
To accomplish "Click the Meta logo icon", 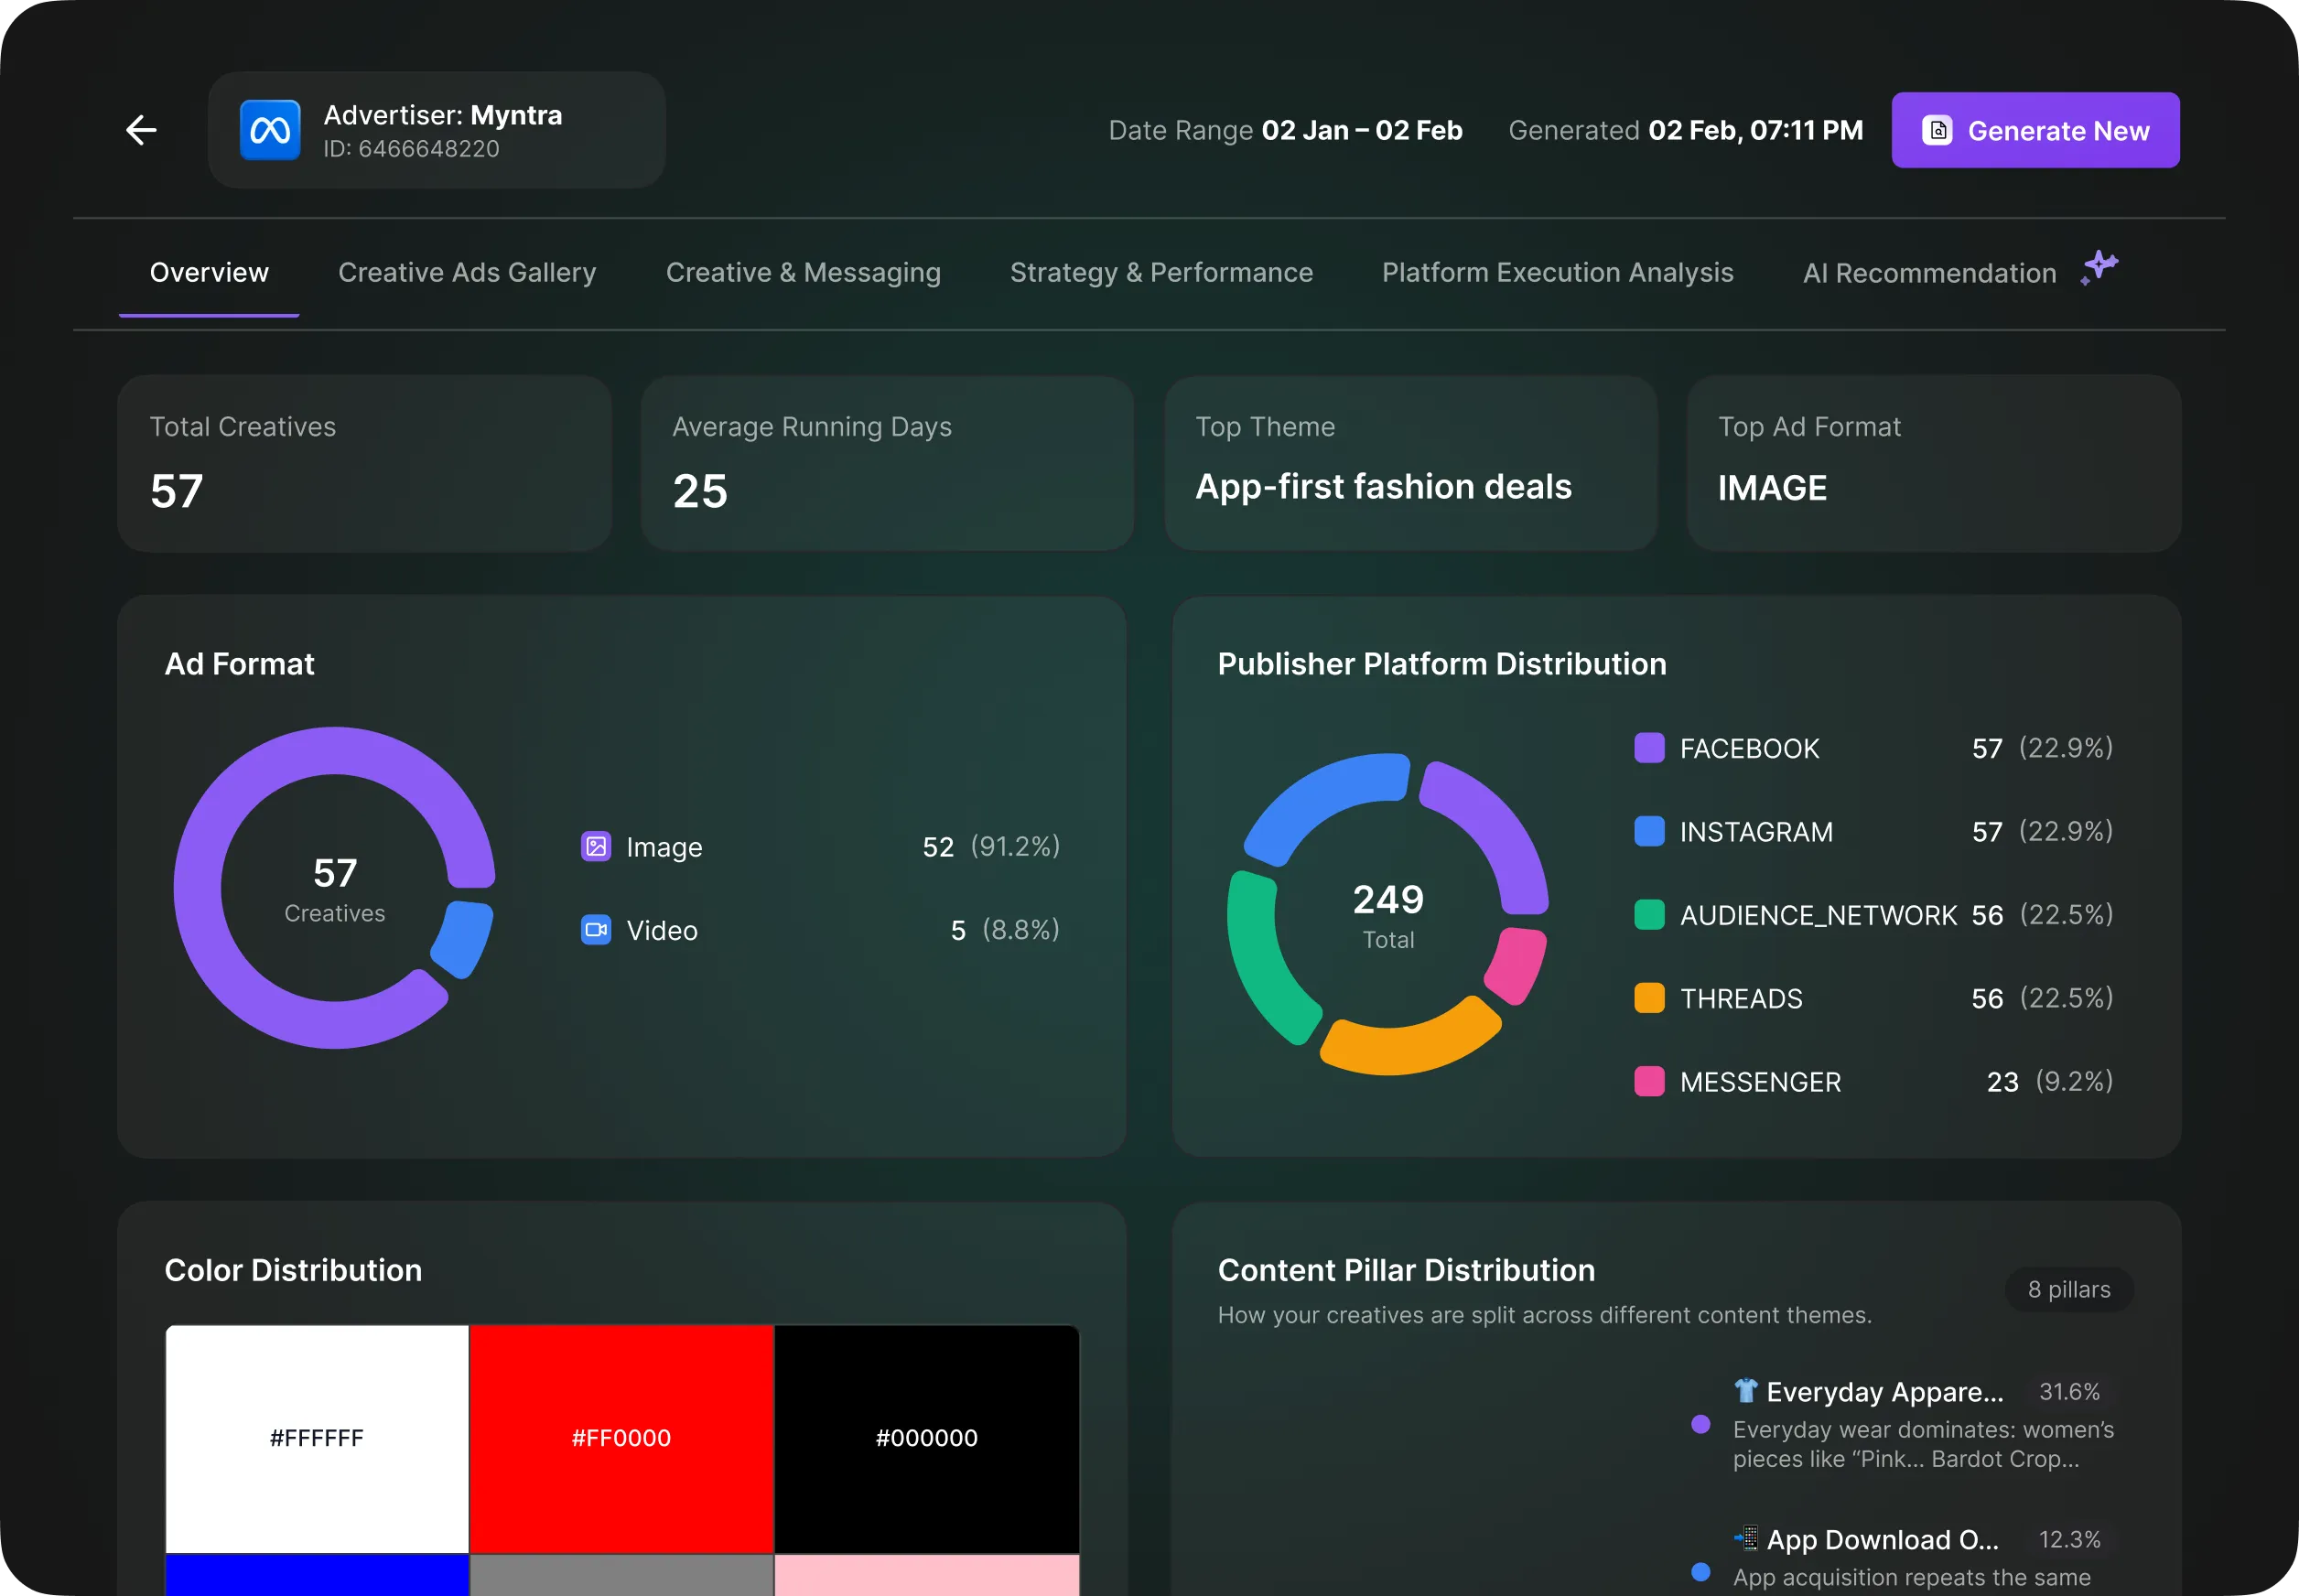I will [270, 130].
